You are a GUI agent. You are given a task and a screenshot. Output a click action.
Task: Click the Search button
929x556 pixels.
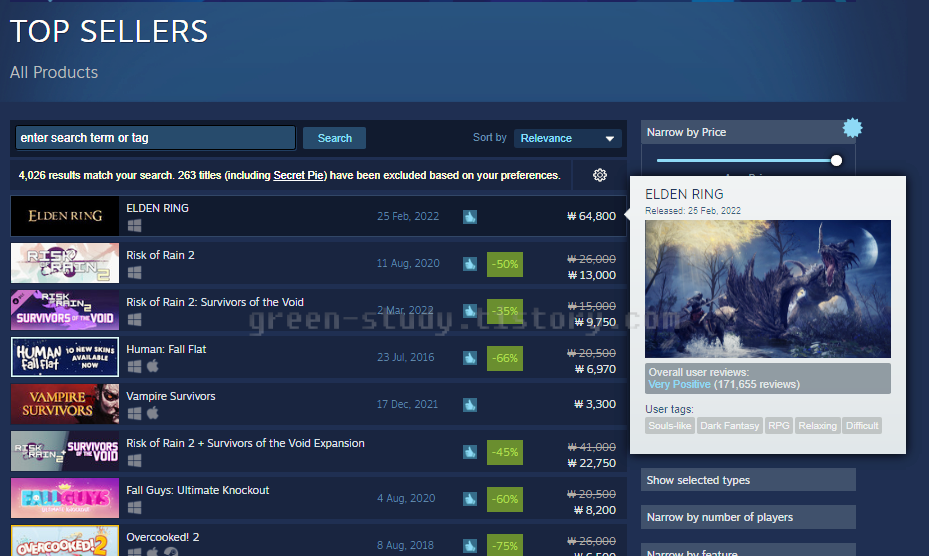[x=334, y=138]
